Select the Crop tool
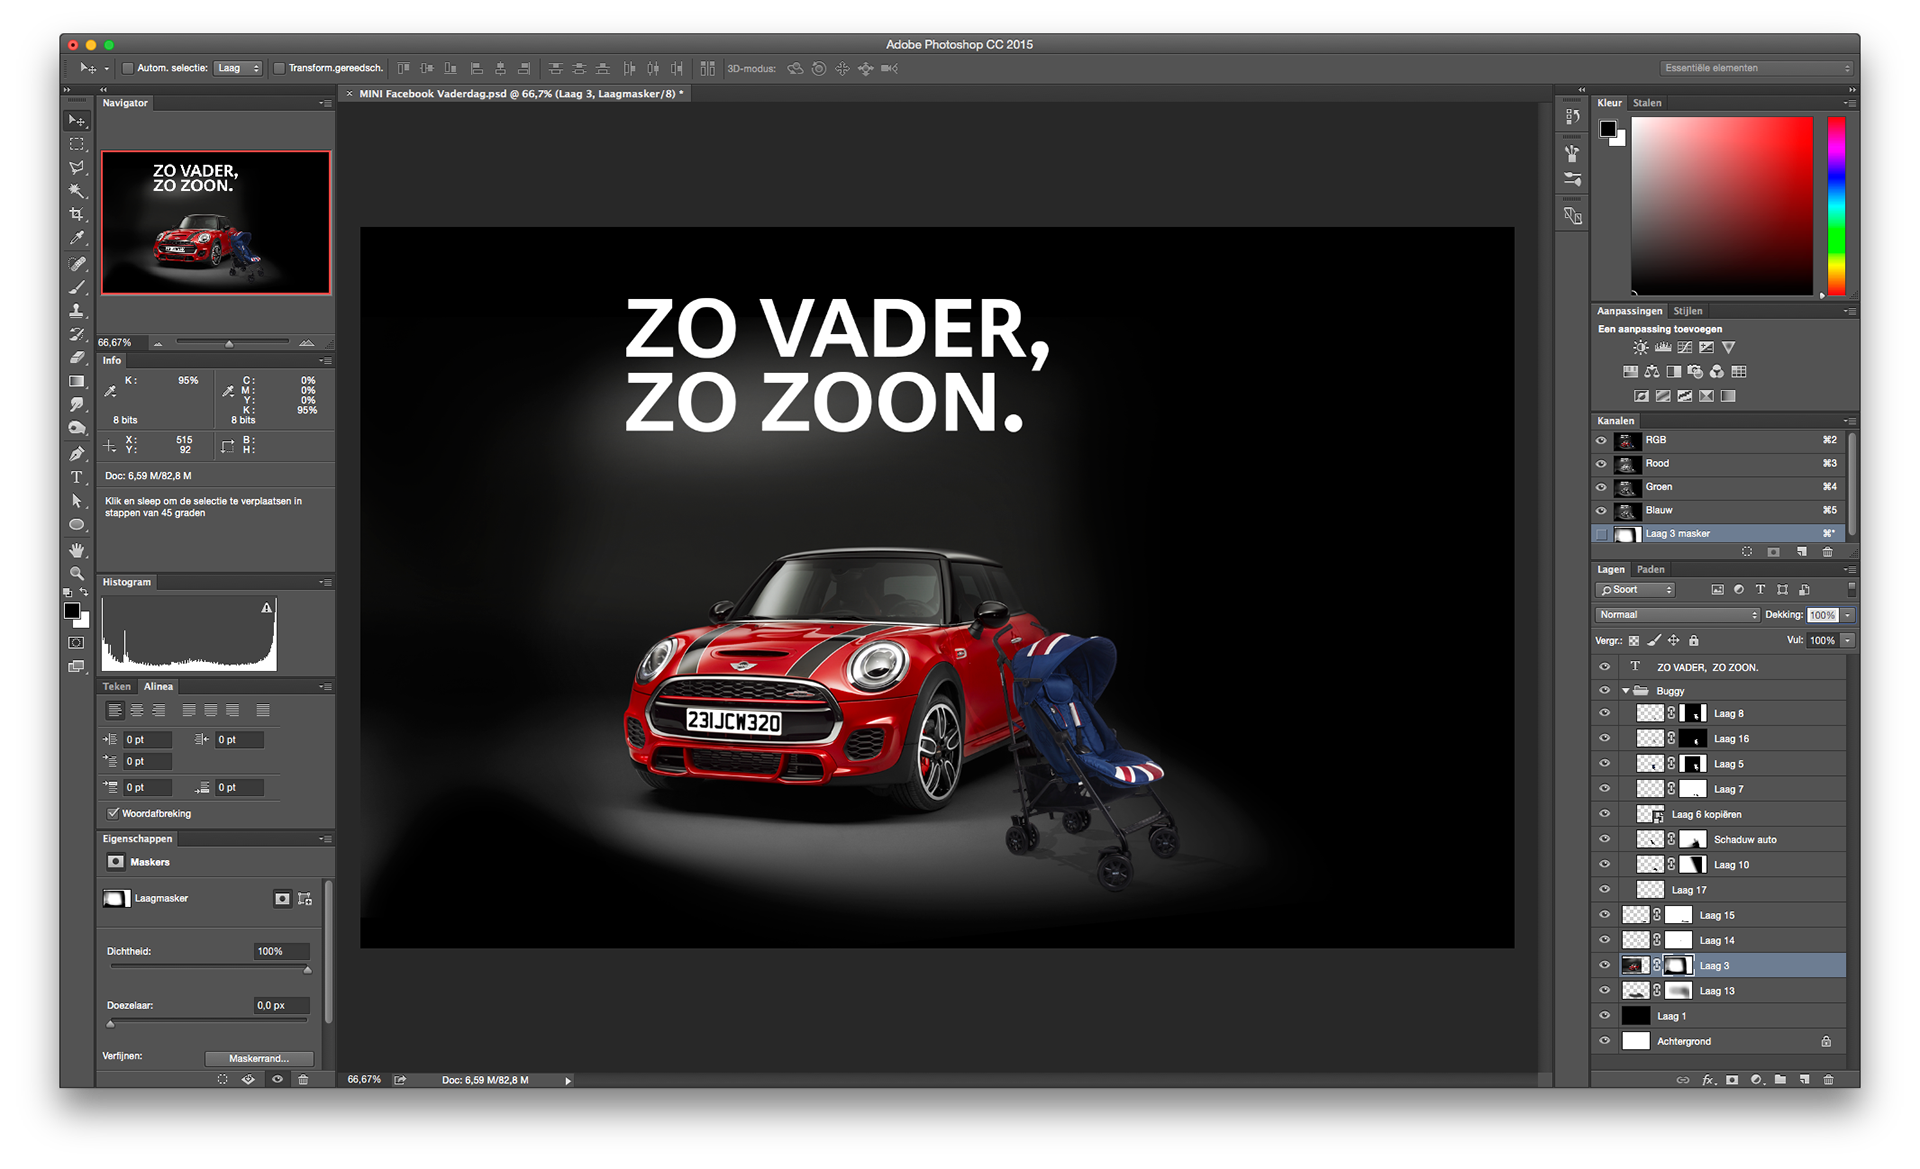This screenshot has height=1169, width=1920. tap(77, 215)
